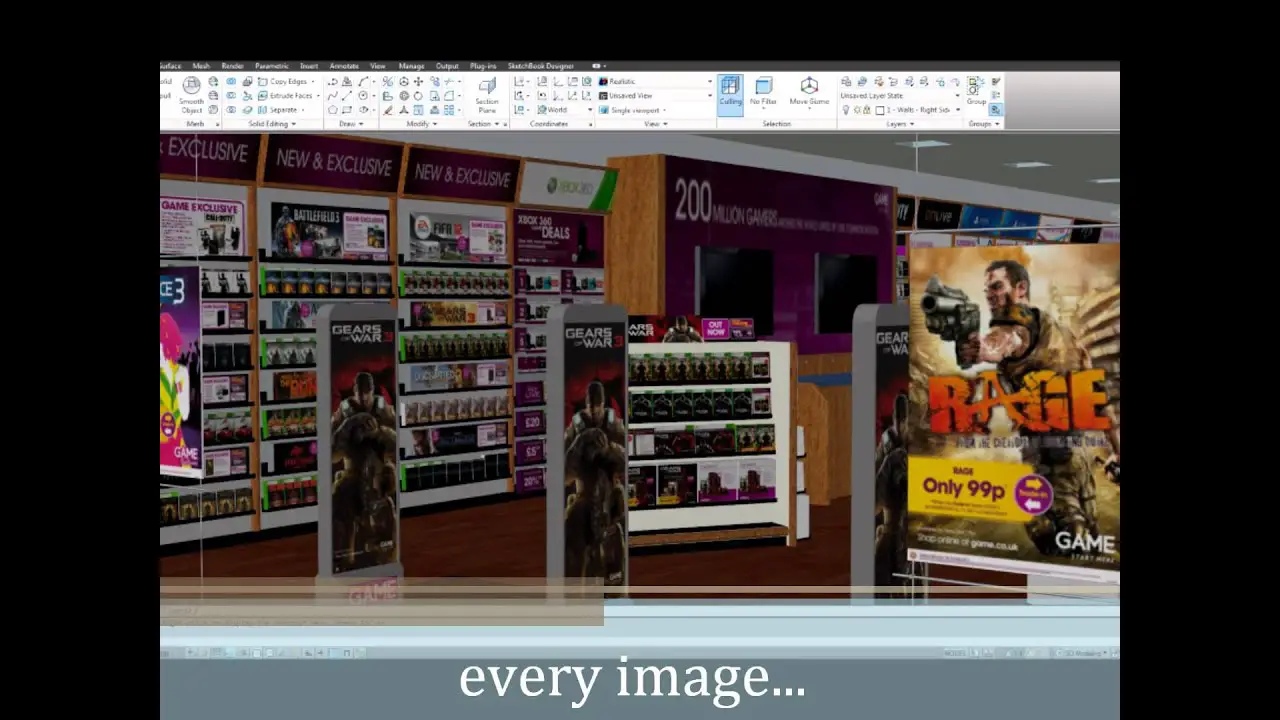Image resolution: width=1280 pixels, height=720 pixels.
Task: Click the ribbon minimize toggle after tabs
Action: 598,66
